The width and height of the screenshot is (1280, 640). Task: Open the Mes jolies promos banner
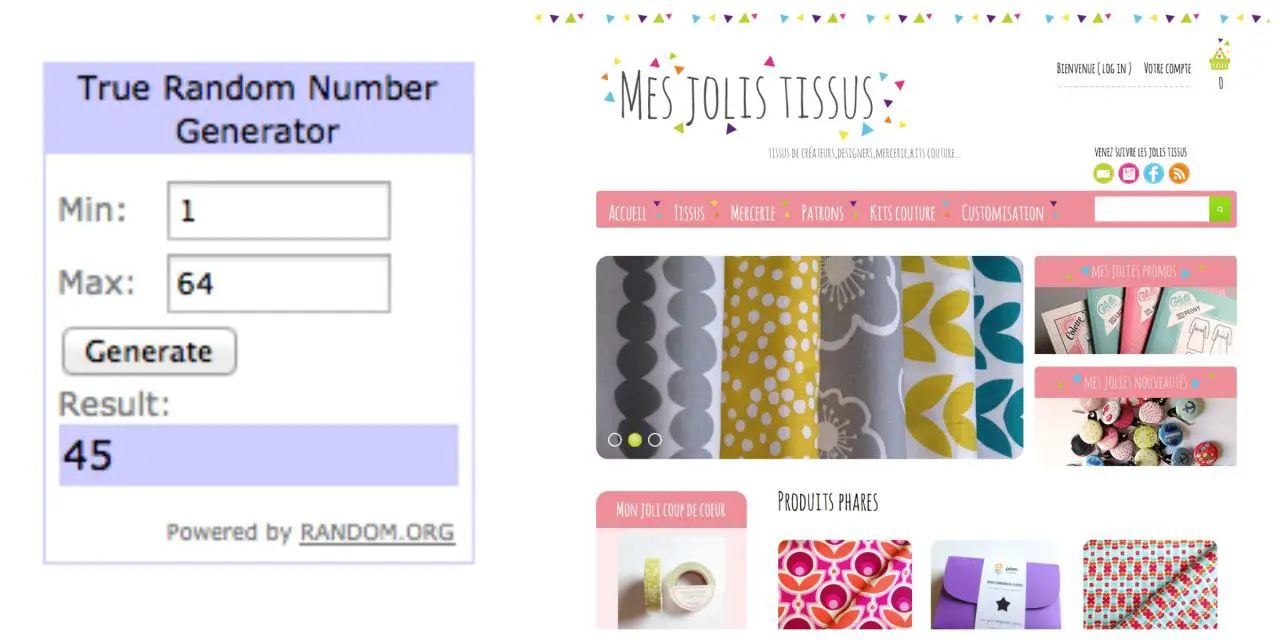(x=1135, y=305)
